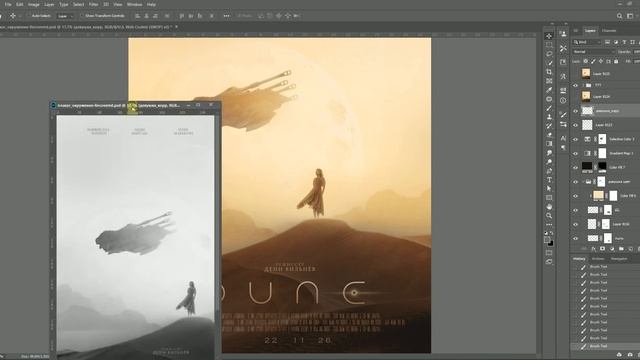Open Edit Toolbar three dots in toolbox
640x360 pixels.
549,224
